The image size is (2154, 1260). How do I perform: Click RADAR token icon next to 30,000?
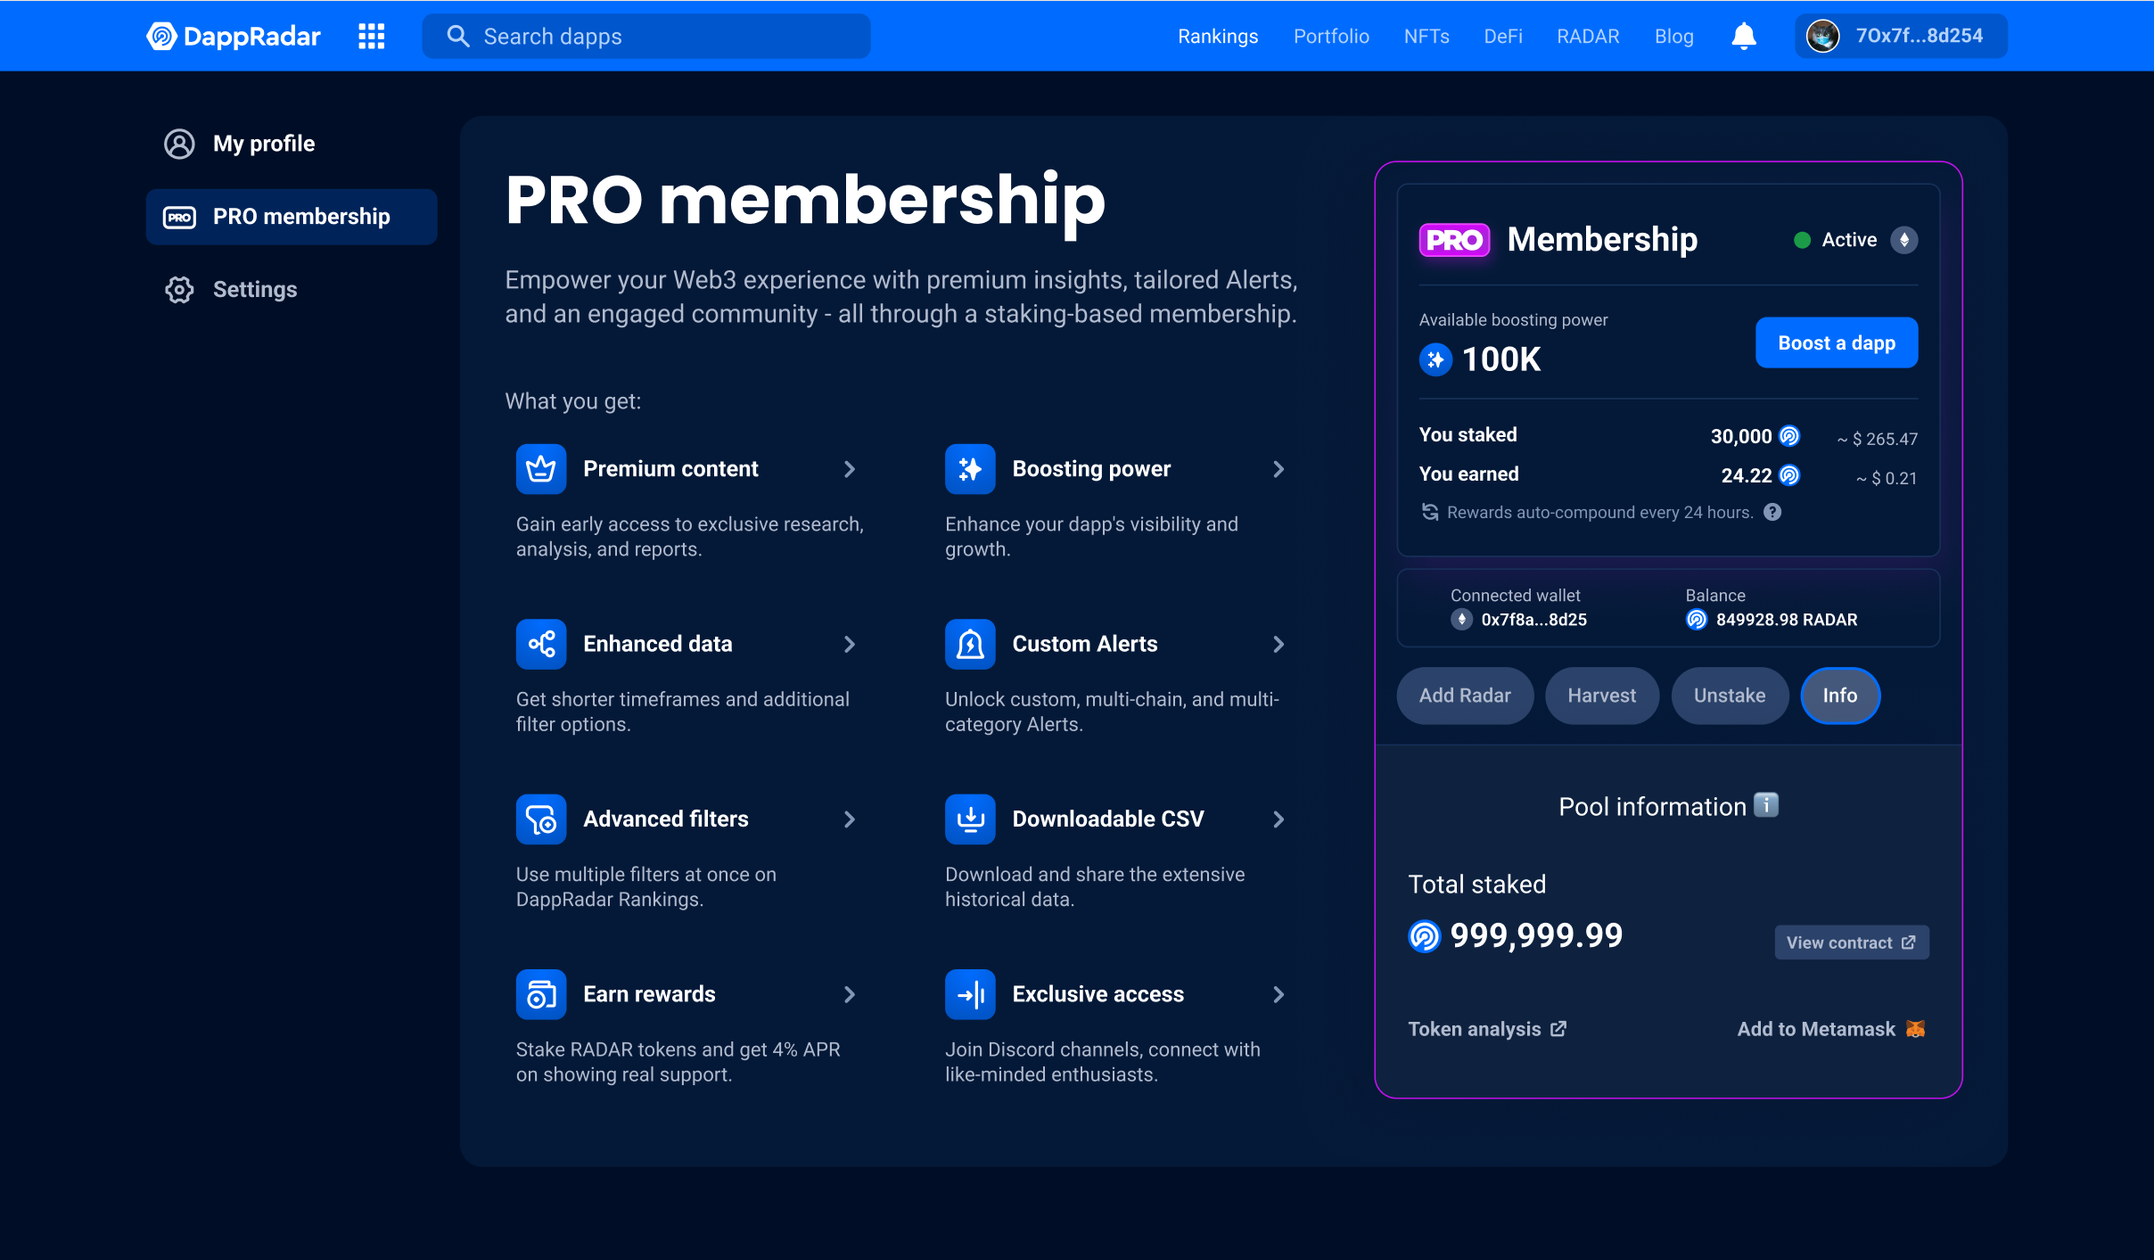pos(1790,436)
